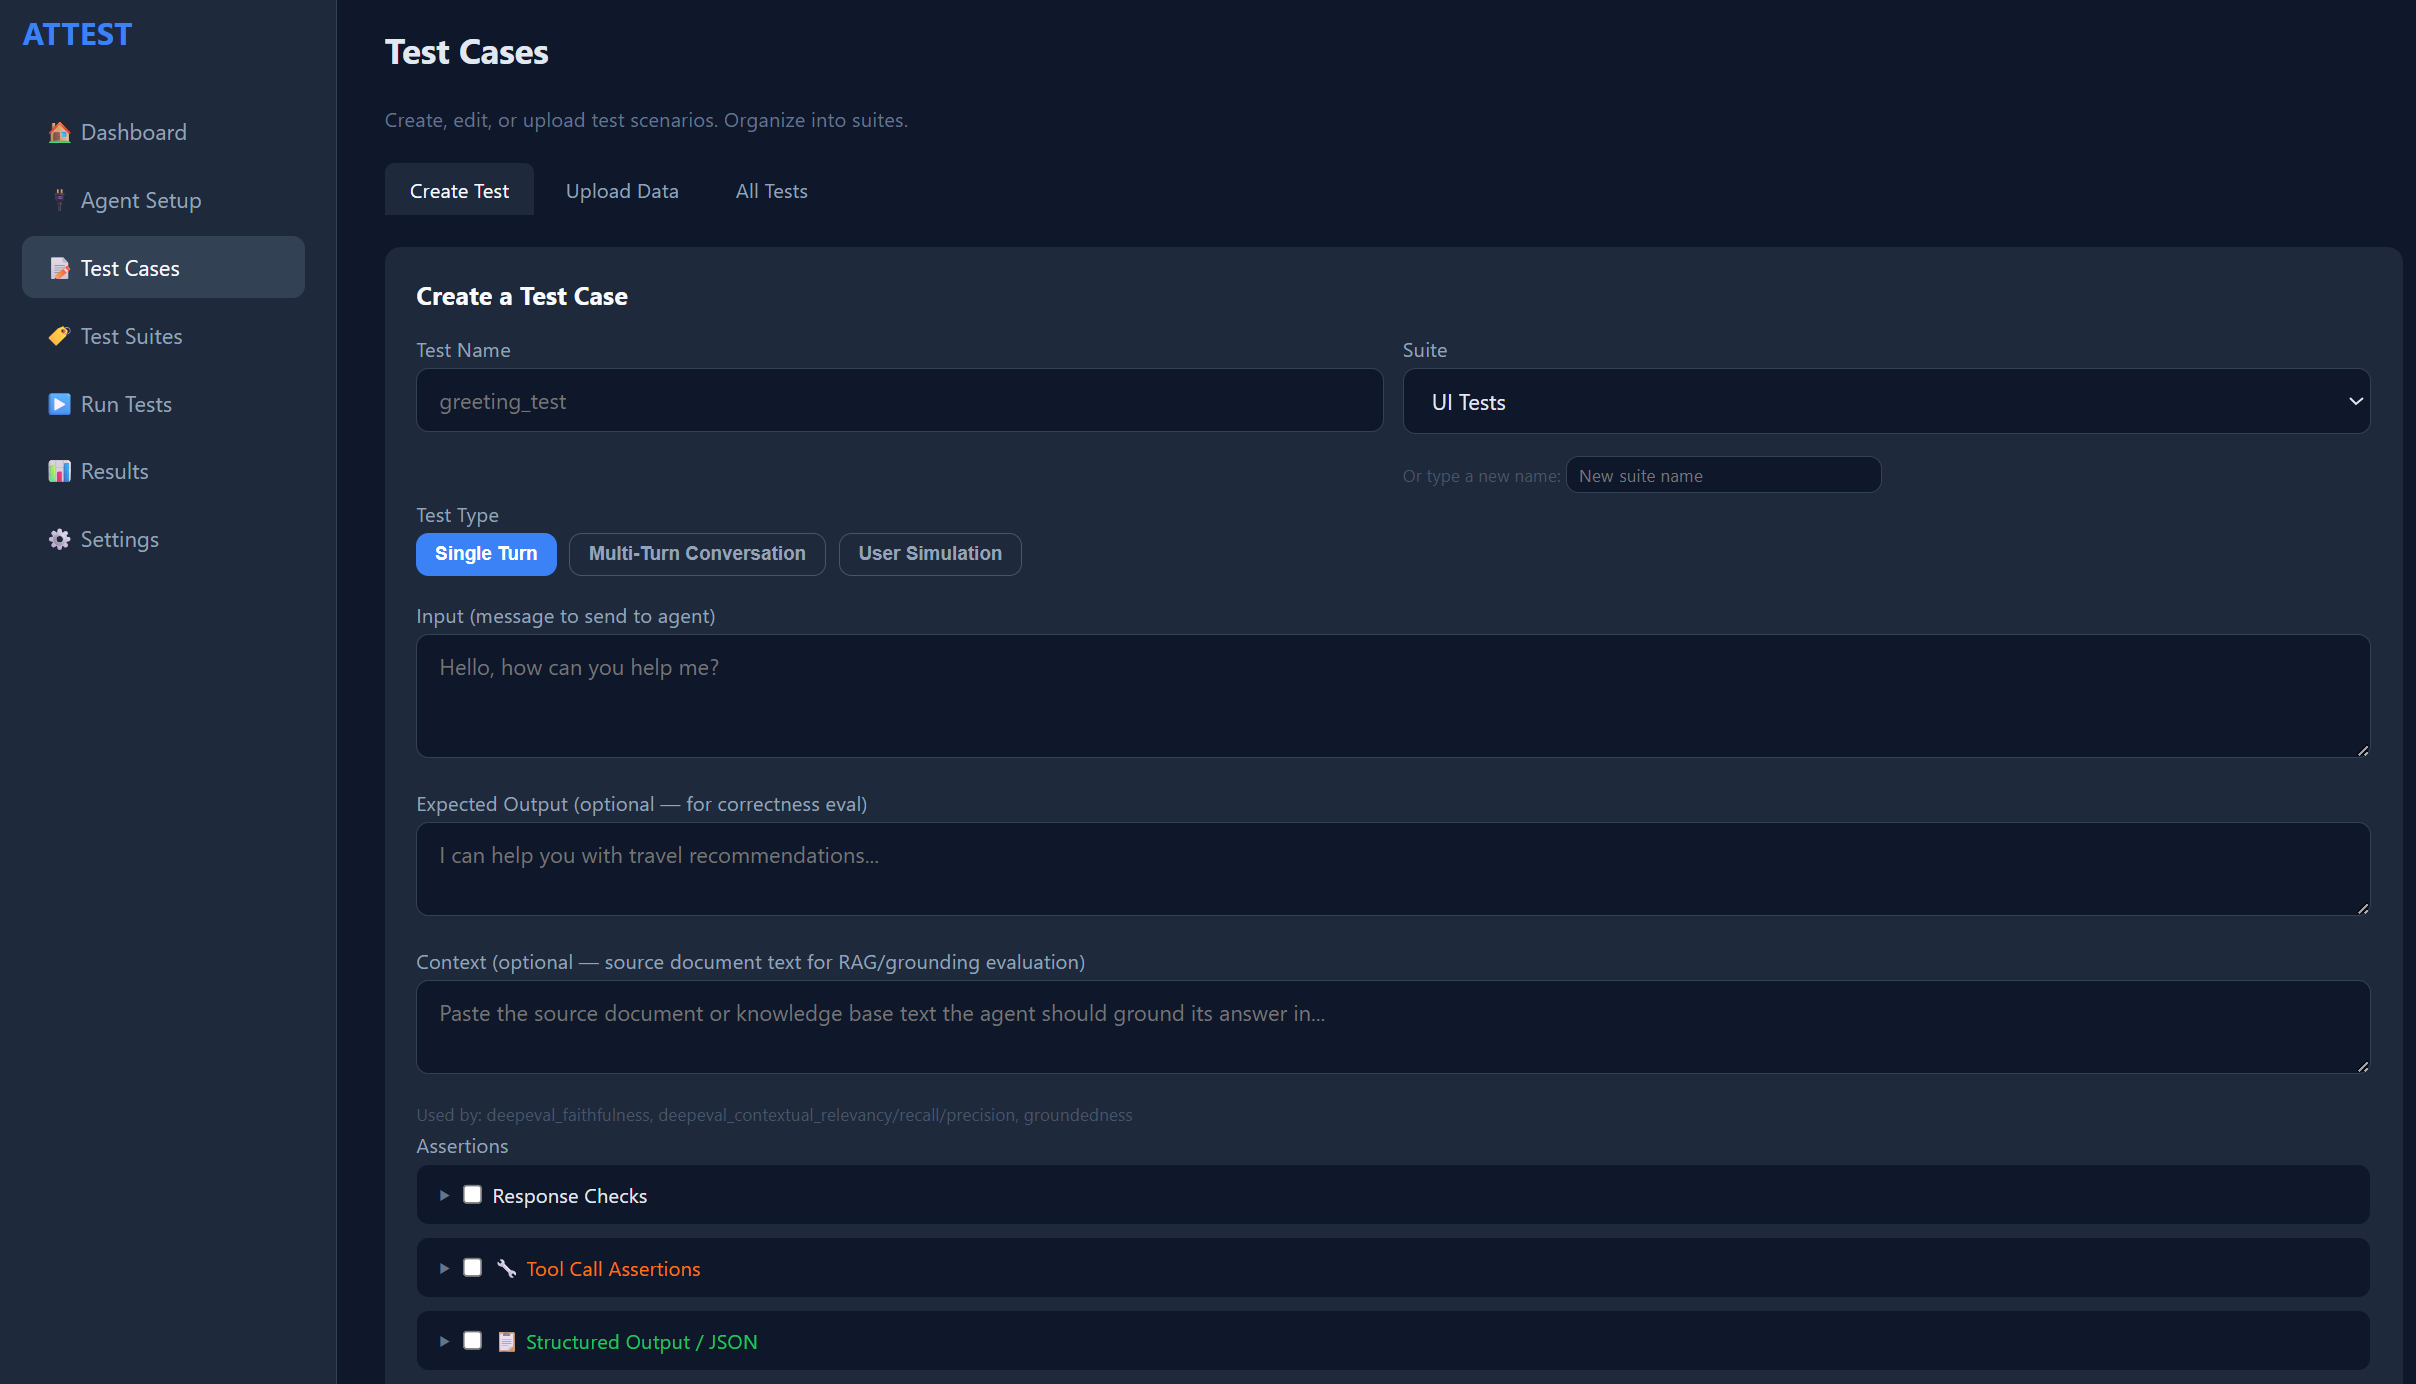Select the Test Cases notepad icon
Screen dimensions: 2416x1384
coord(60,268)
